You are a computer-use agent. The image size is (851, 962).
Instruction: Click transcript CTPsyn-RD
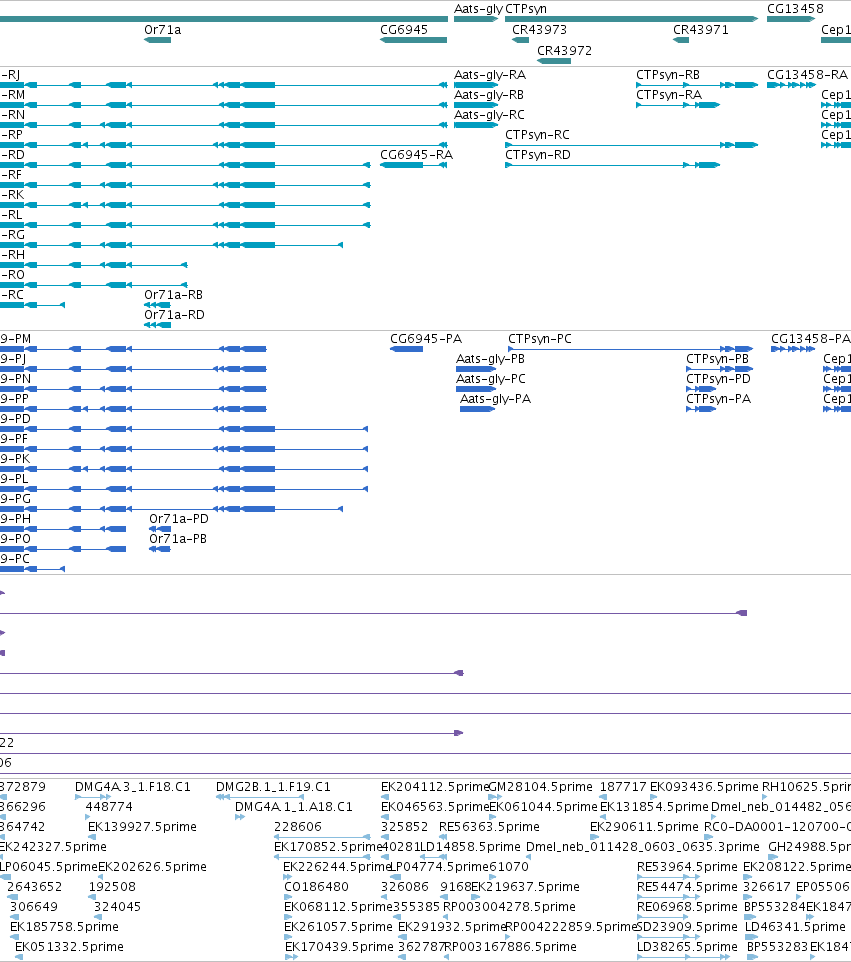537,155
